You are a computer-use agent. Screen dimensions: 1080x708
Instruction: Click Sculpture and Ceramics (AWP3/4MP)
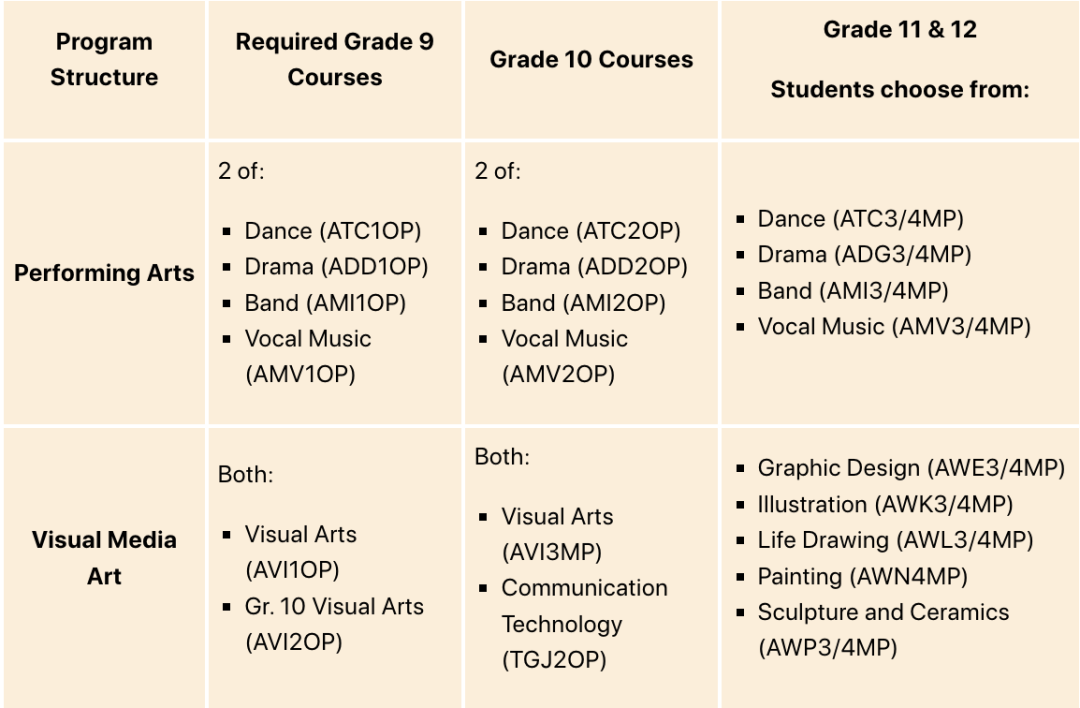883,629
